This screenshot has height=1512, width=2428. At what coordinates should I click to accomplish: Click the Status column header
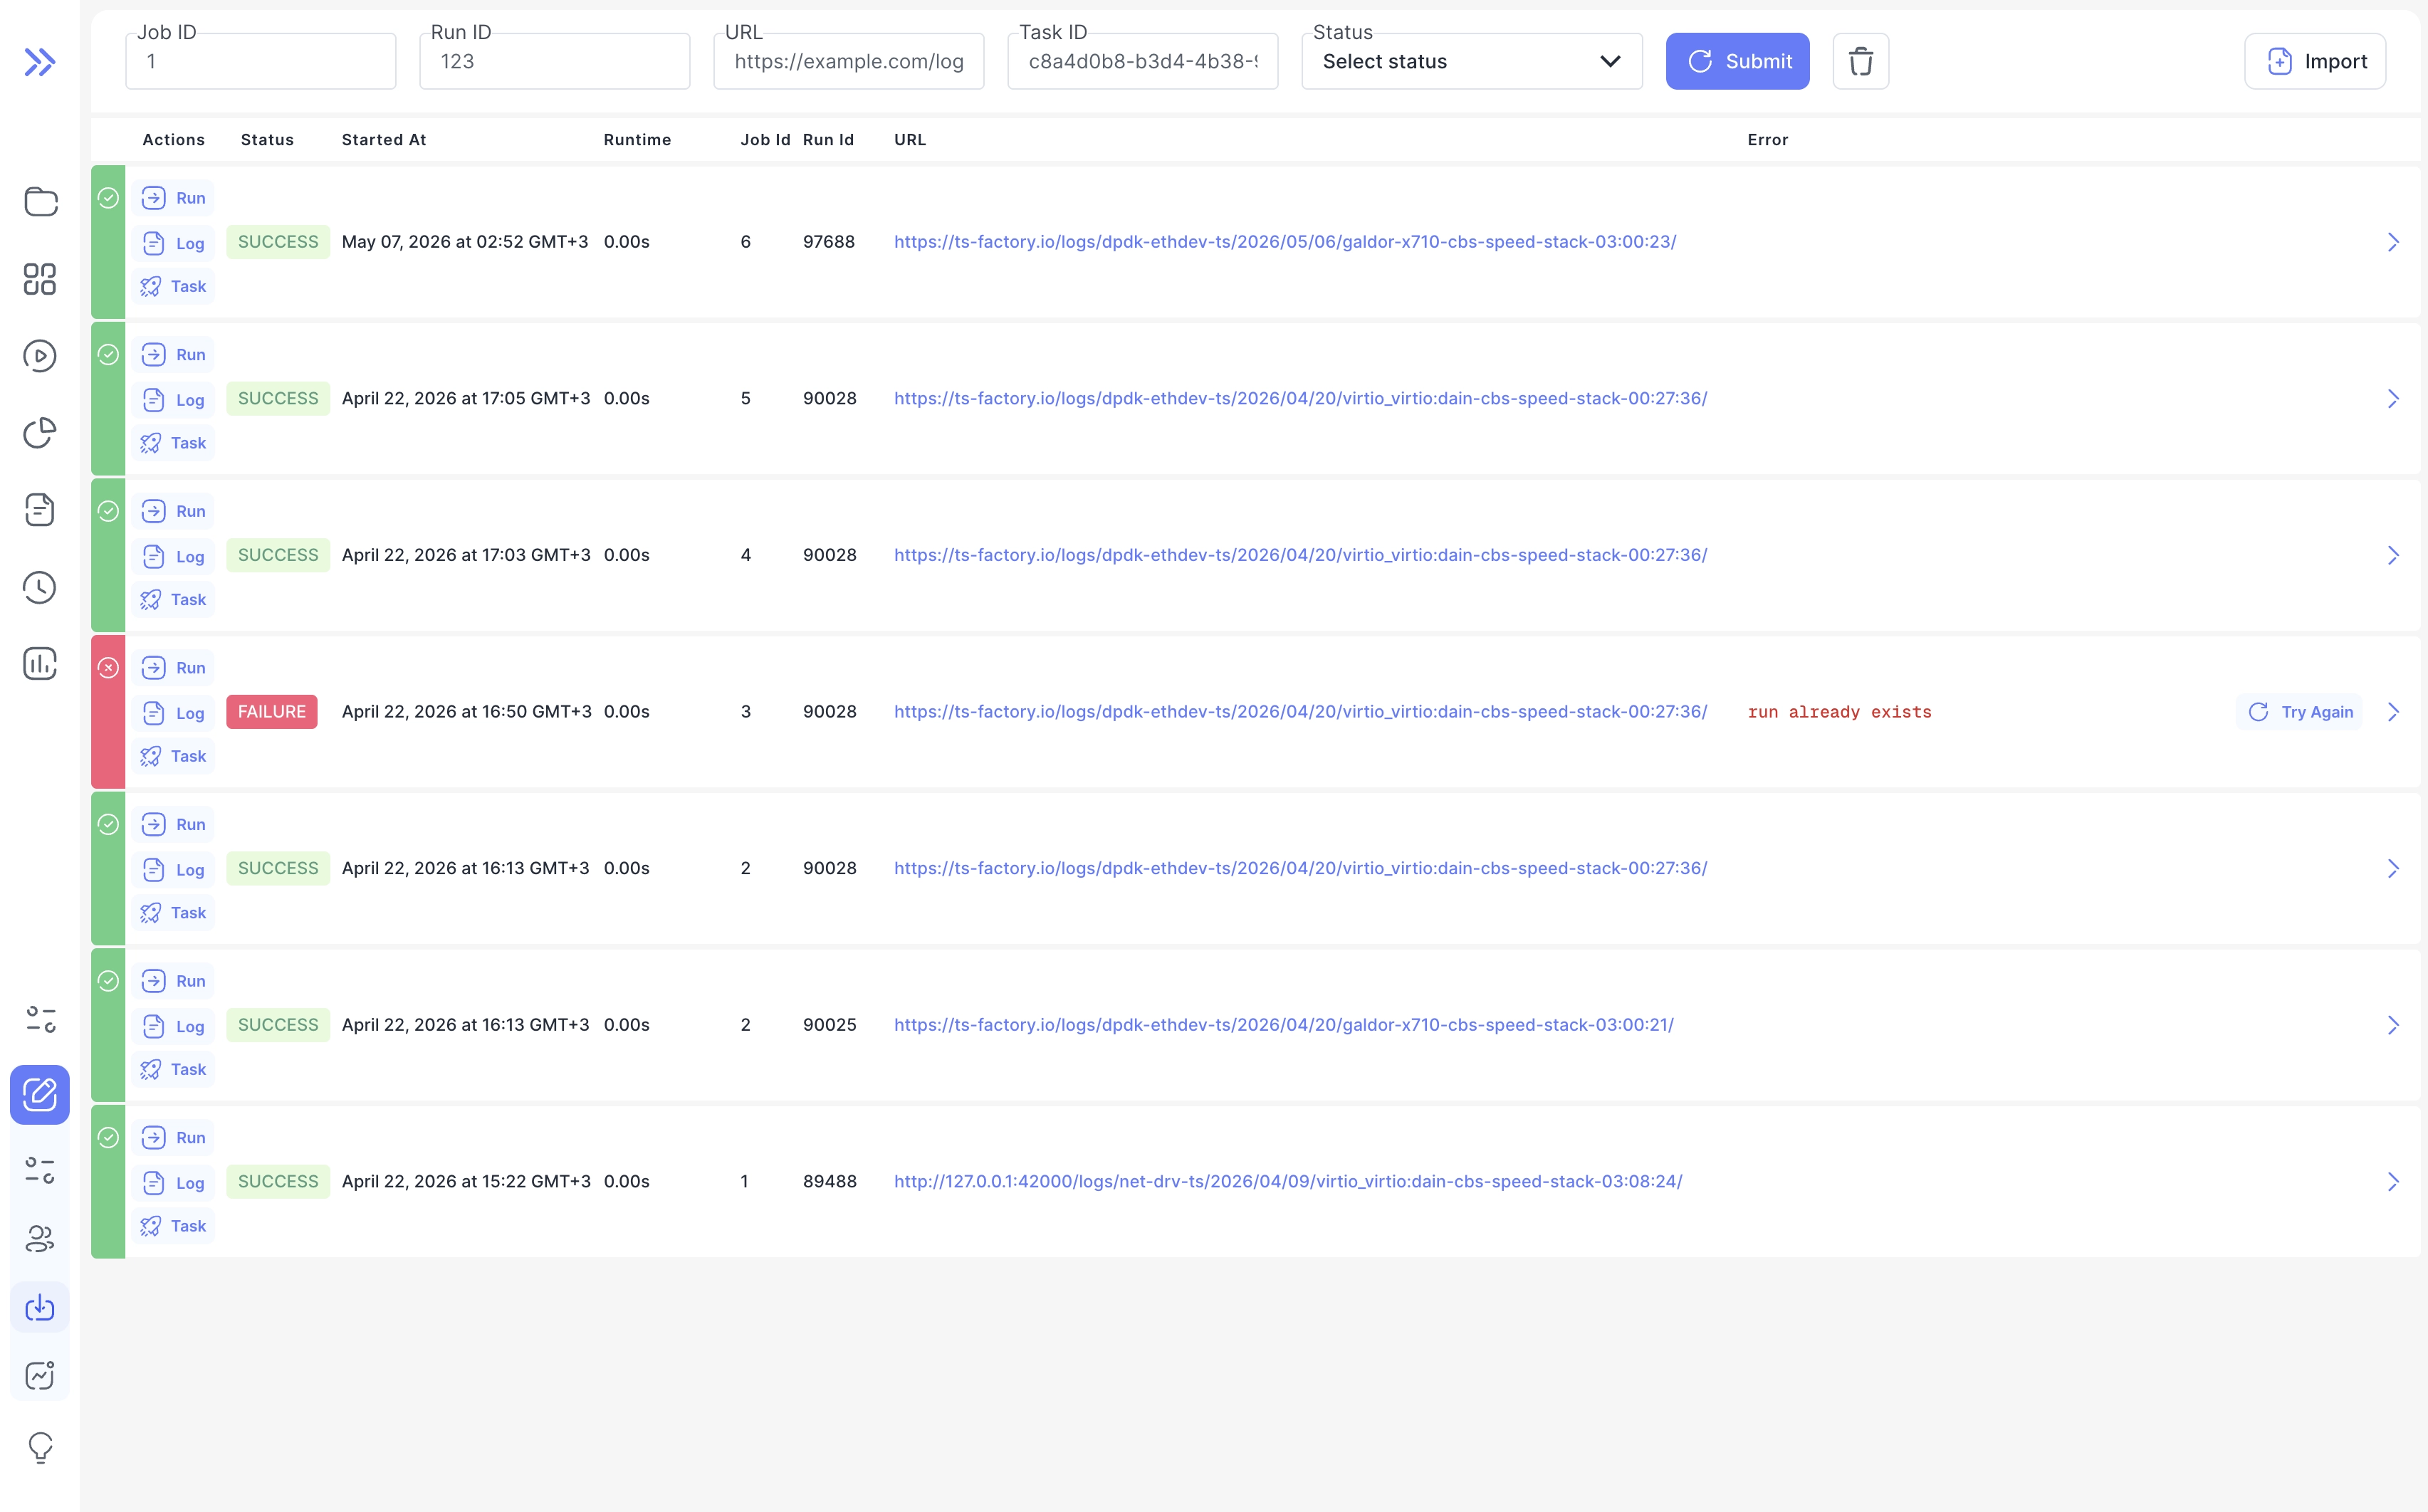pyautogui.click(x=267, y=140)
